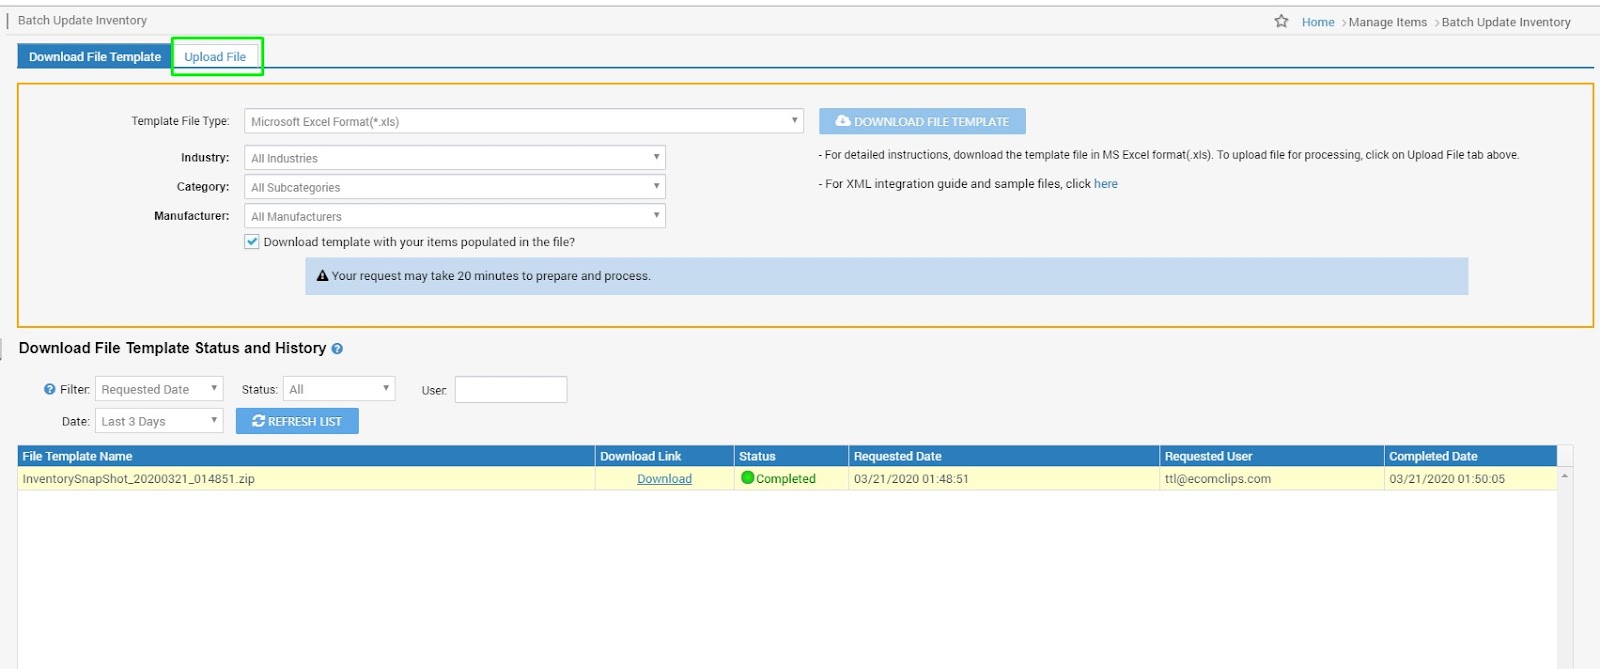Image resolution: width=1600 pixels, height=669 pixels.
Task: Open Date Last 3 Days dropdown
Action: click(x=159, y=421)
